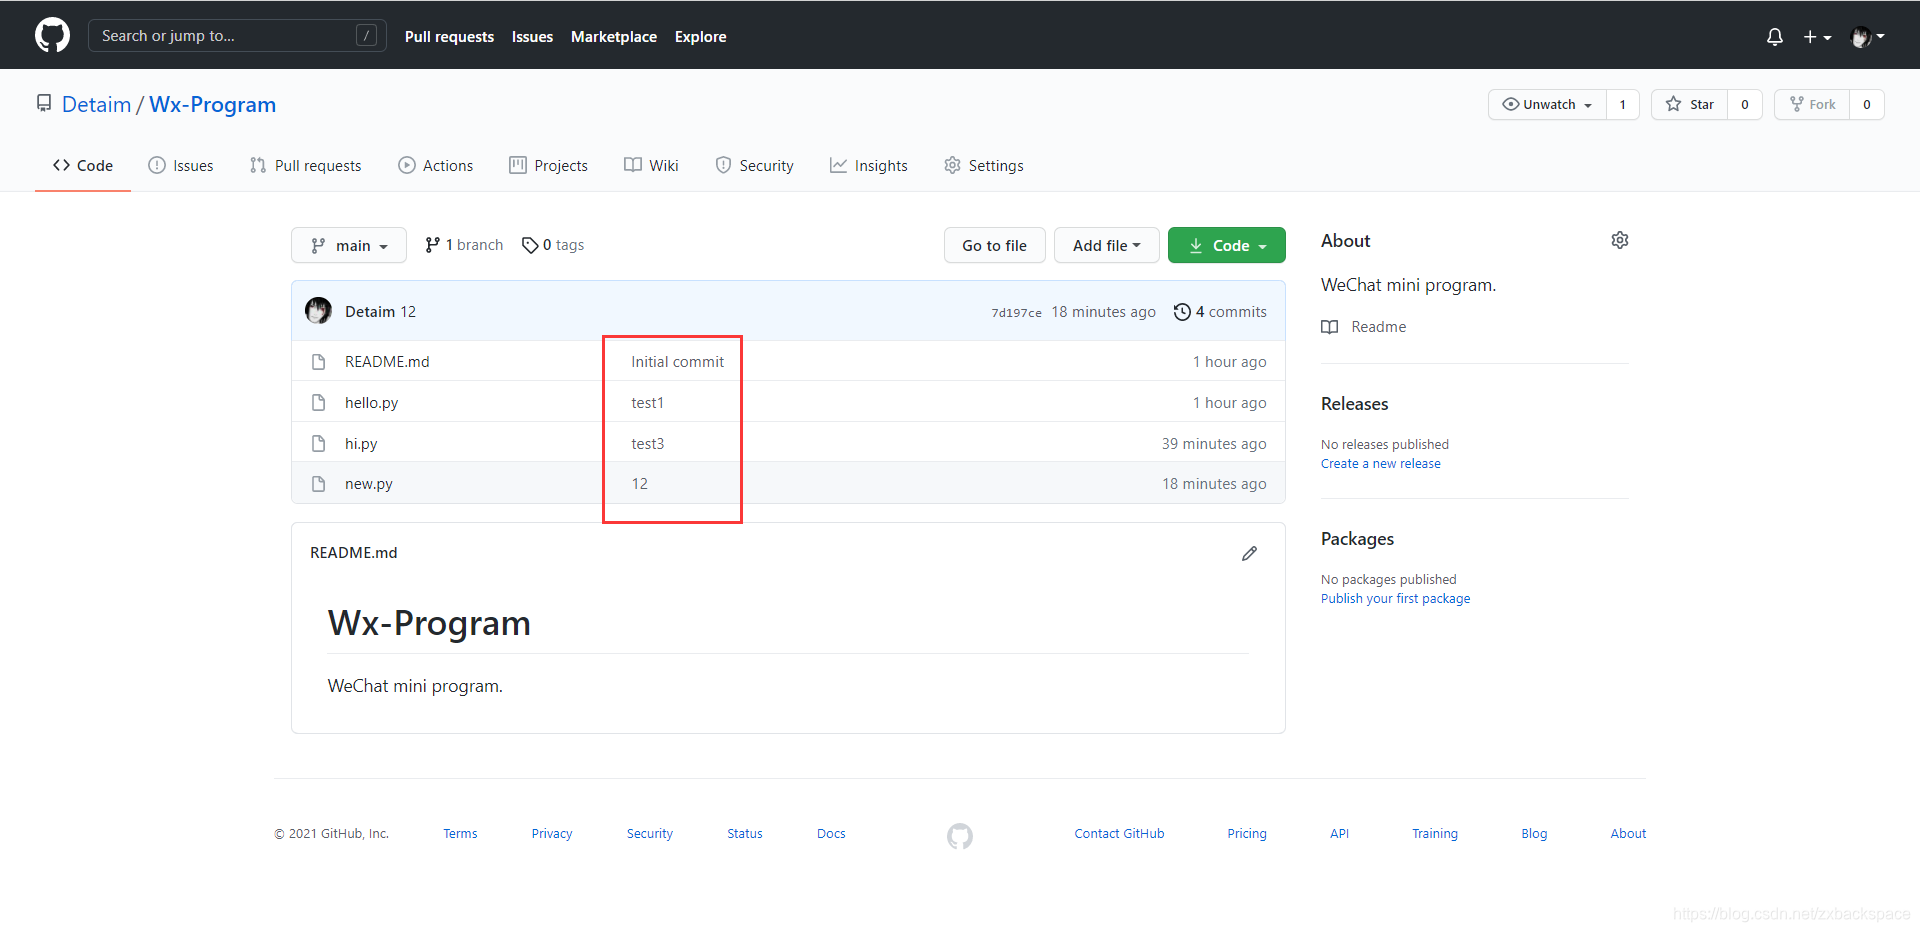Screen dimensions: 1920x932
Task: Open the Releases heading
Action: 1354,404
